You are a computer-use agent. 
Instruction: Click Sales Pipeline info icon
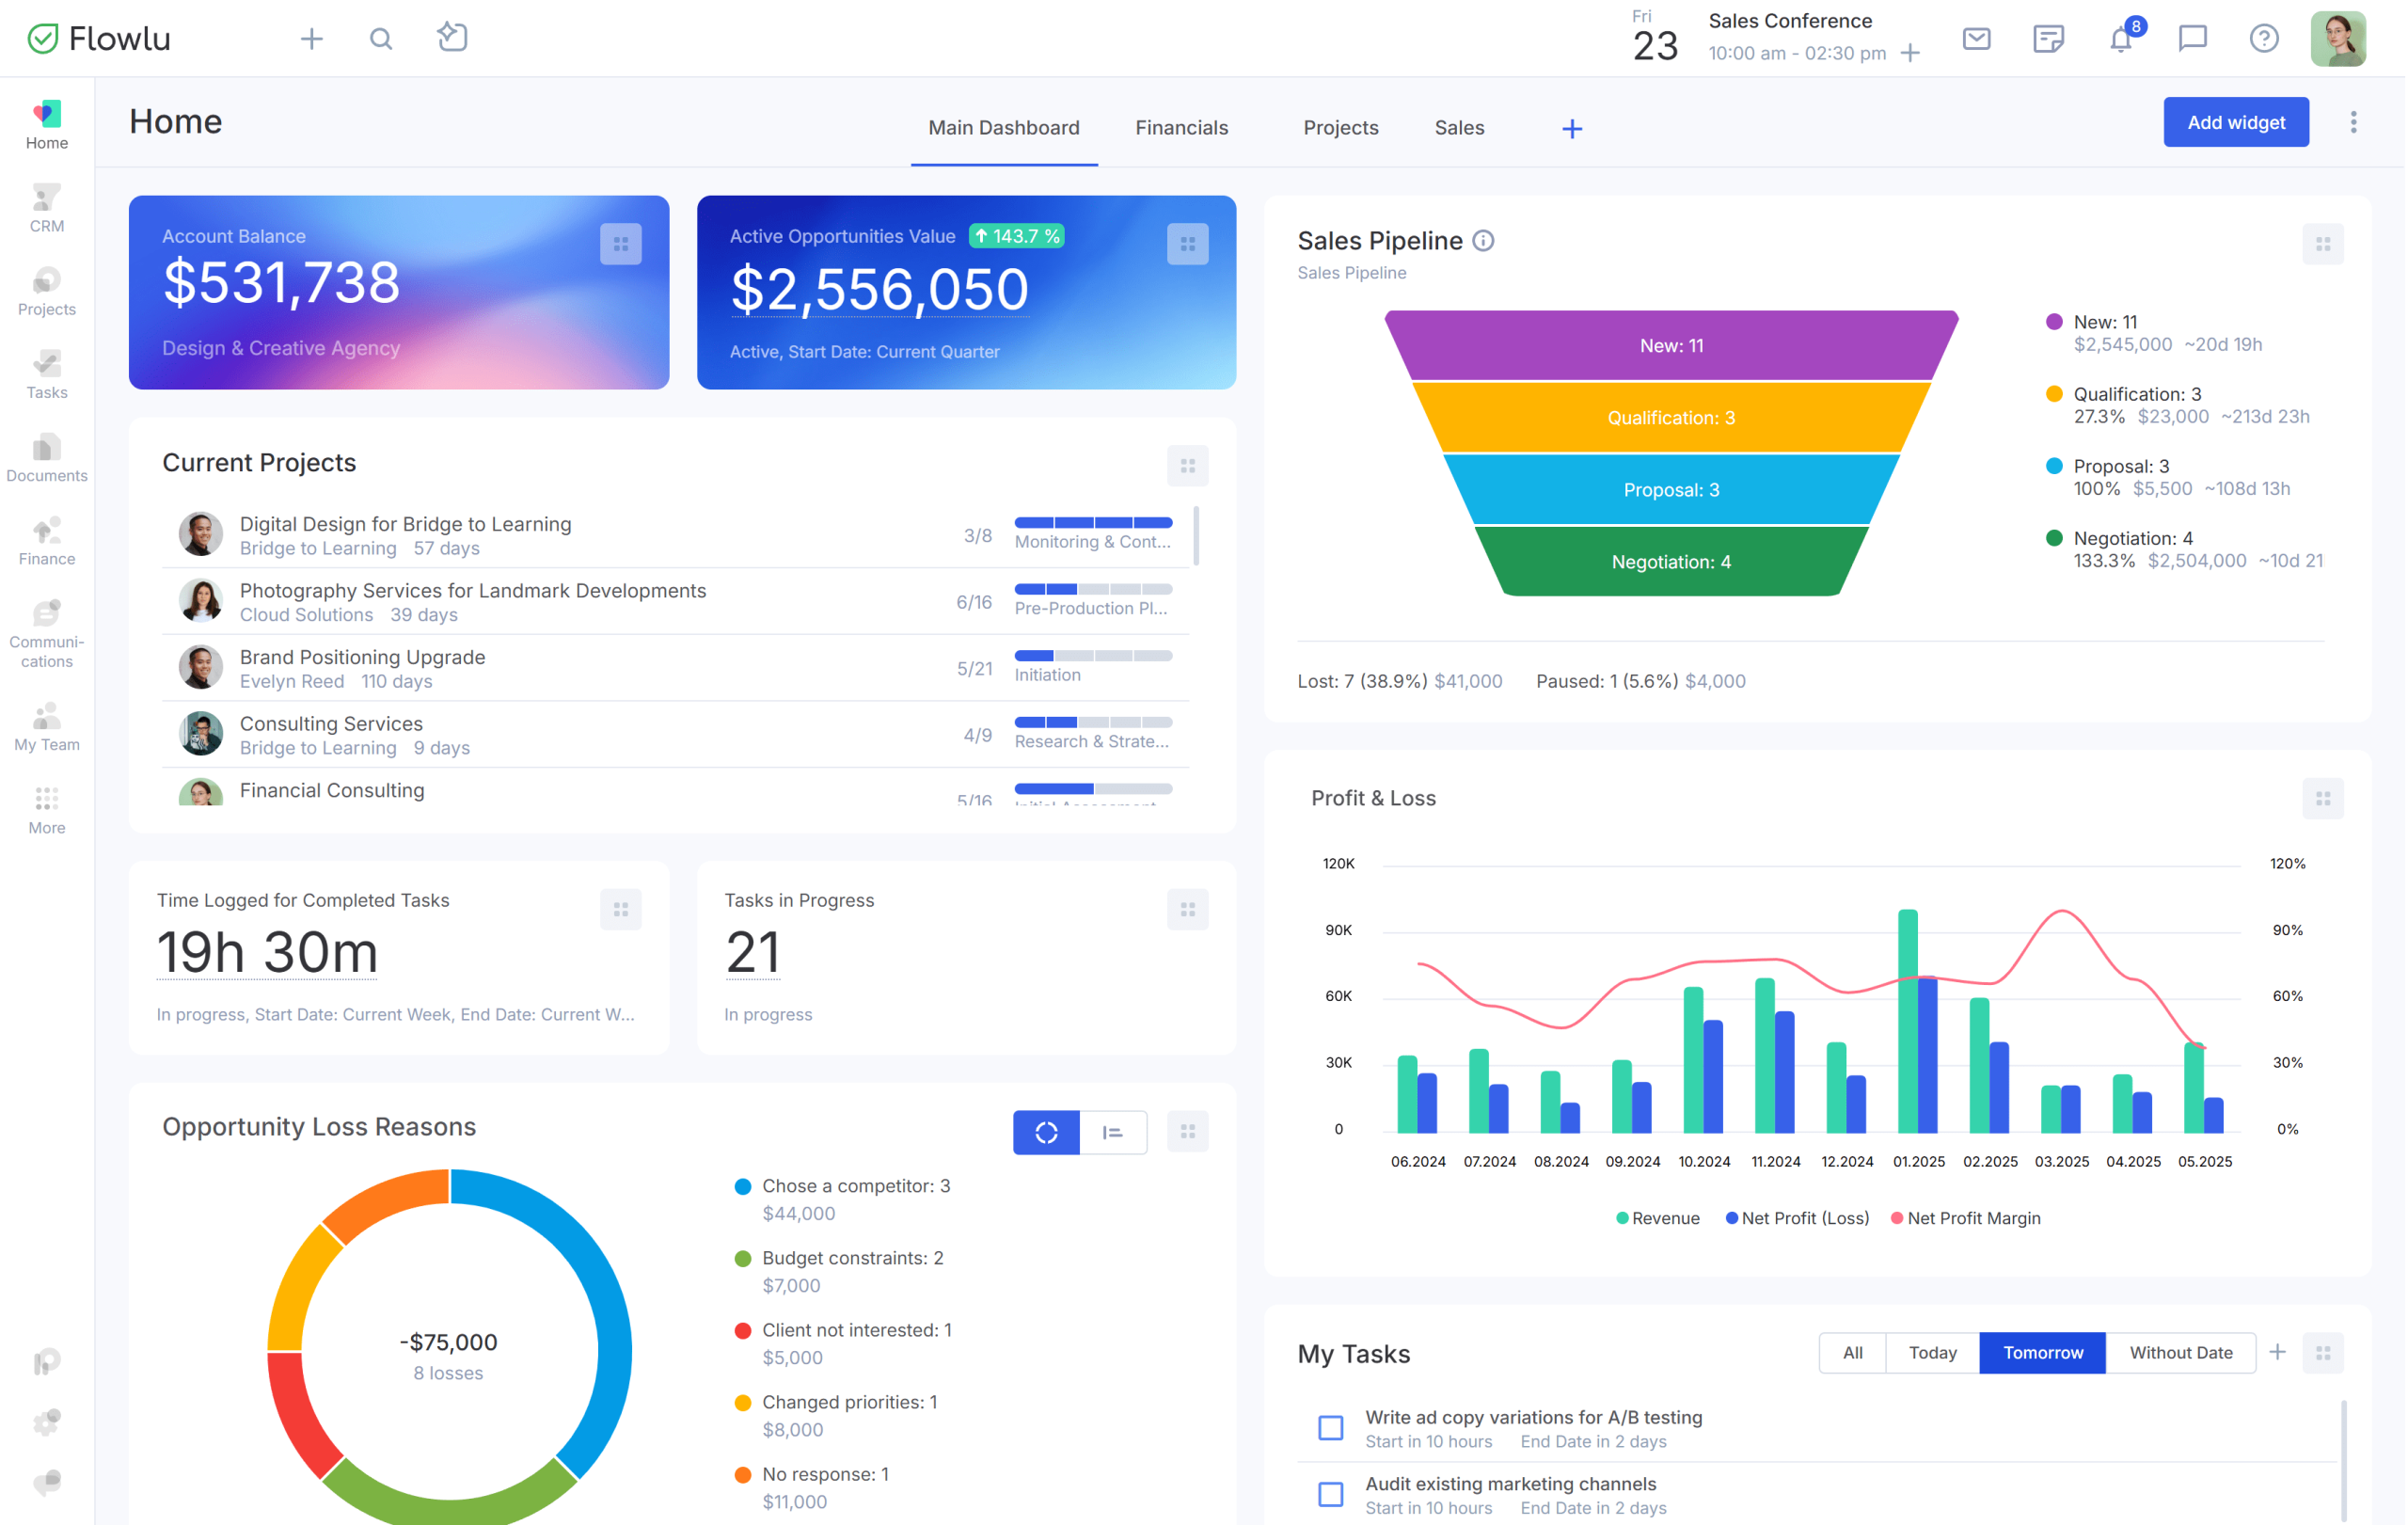(x=1483, y=241)
